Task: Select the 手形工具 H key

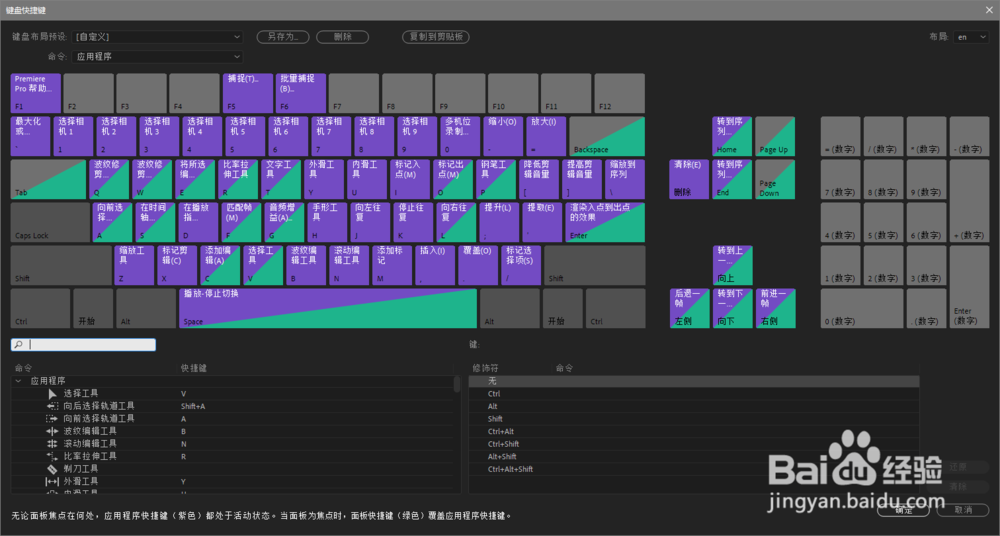Action: pyautogui.click(x=327, y=223)
